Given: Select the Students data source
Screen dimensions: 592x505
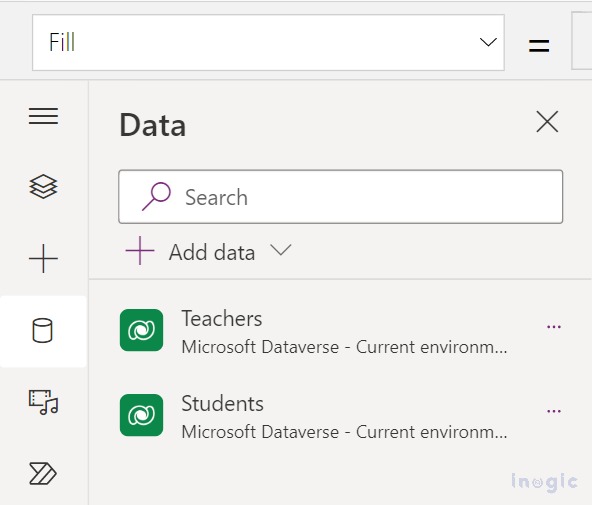Looking at the screenshot, I should pos(341,416).
